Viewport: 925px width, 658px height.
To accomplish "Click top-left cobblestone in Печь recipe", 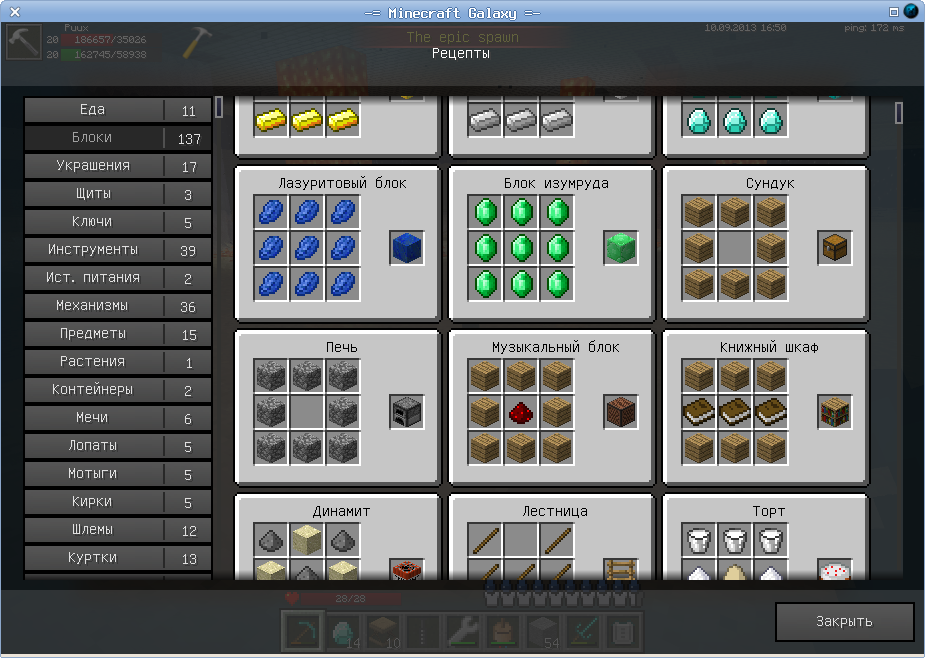I will click(271, 376).
